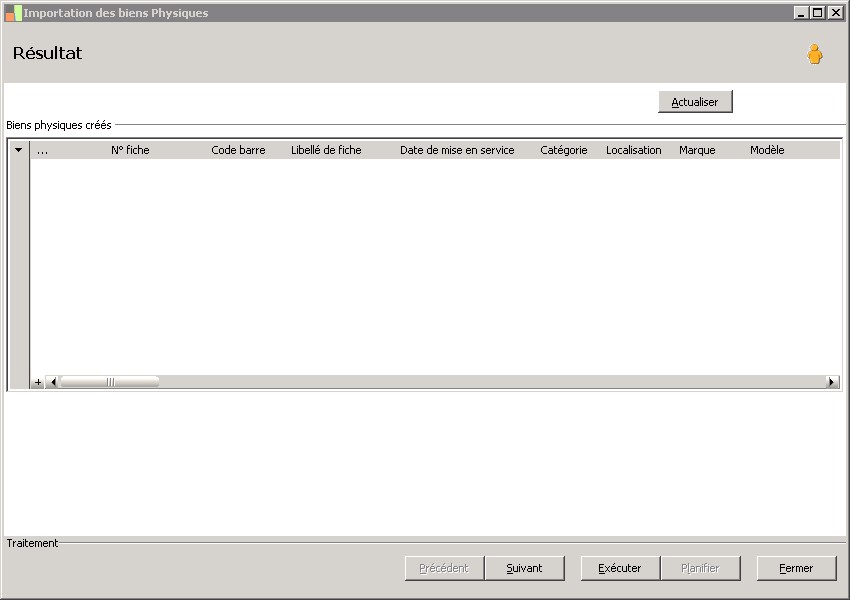The image size is (850, 600).
Task: Click the Modèle column header
Action: point(767,150)
